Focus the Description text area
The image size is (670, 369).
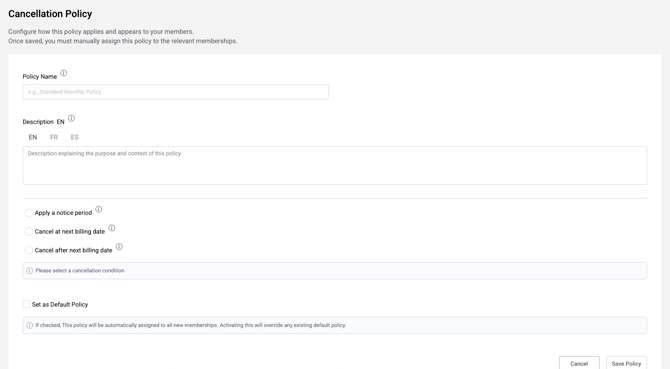click(x=335, y=166)
